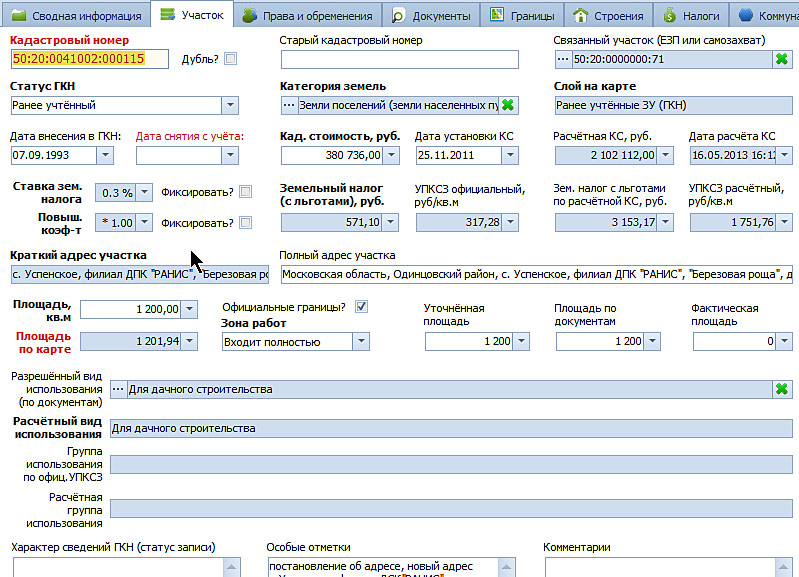The image size is (799, 577).
Task: Open land category ellipsis browse button
Action: [289, 105]
